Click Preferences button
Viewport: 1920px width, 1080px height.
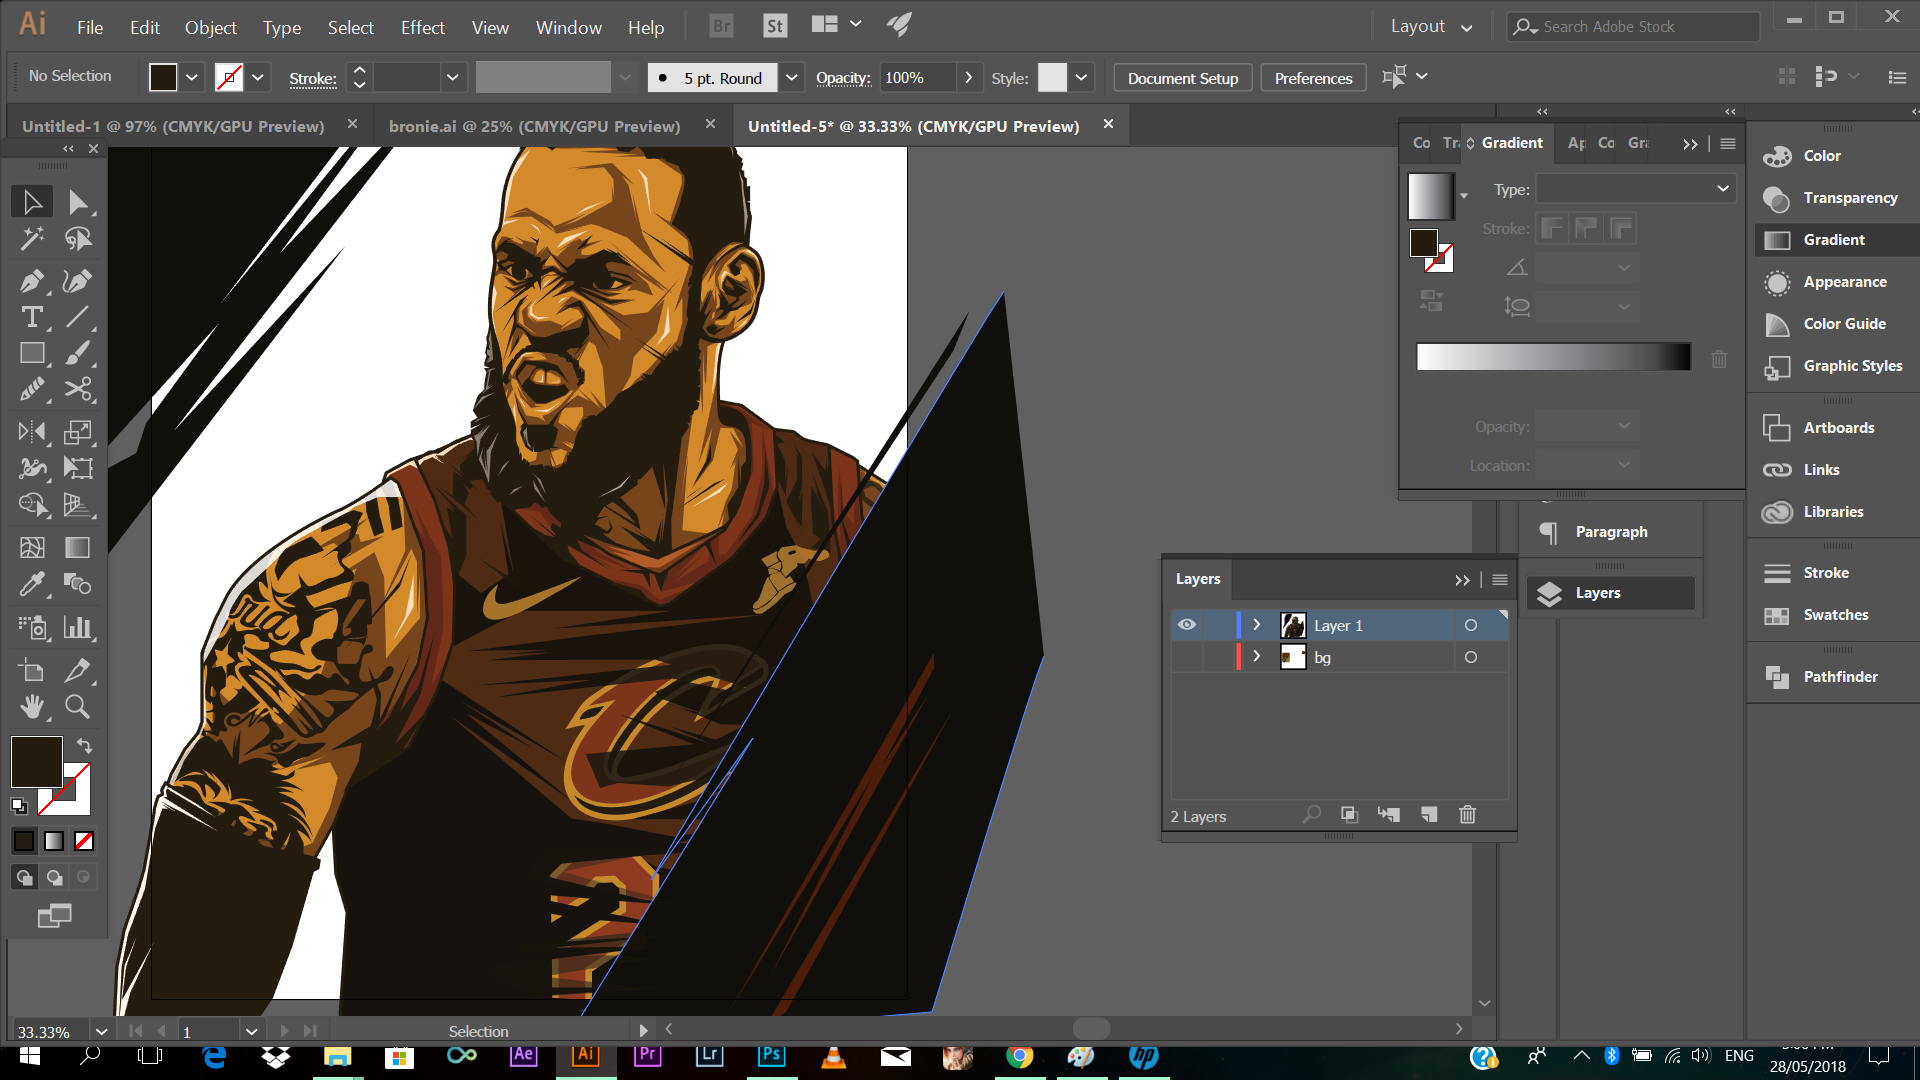coord(1313,78)
